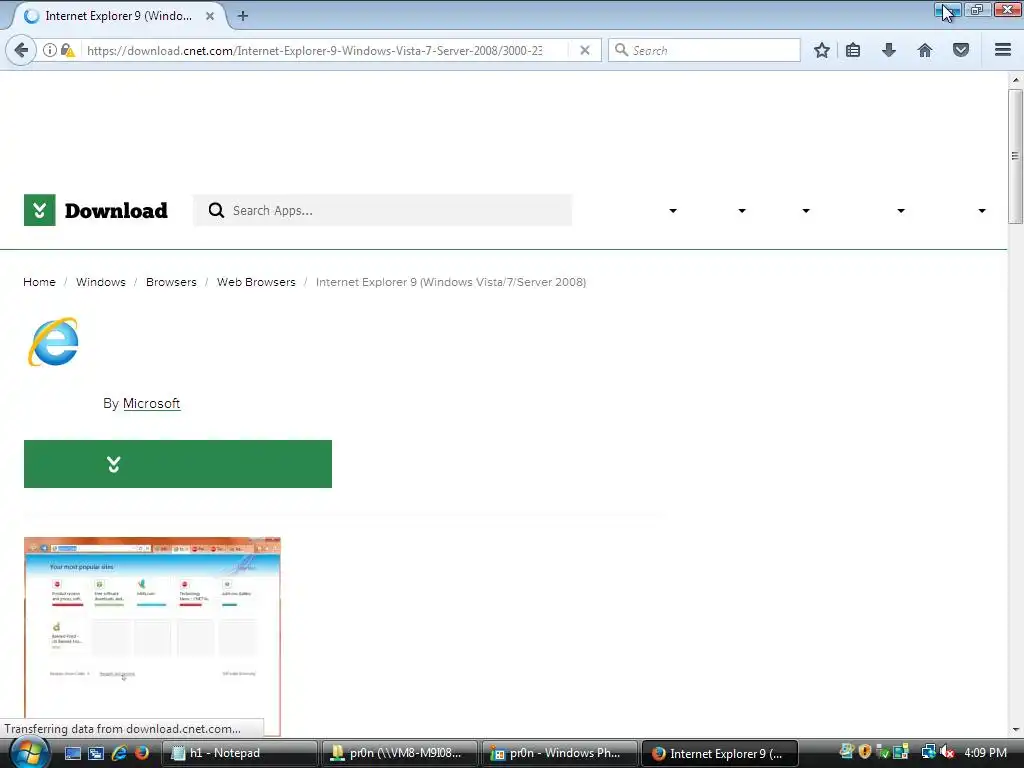Click the 4:09 PM clock
The image size is (1024, 768).
(x=985, y=752)
